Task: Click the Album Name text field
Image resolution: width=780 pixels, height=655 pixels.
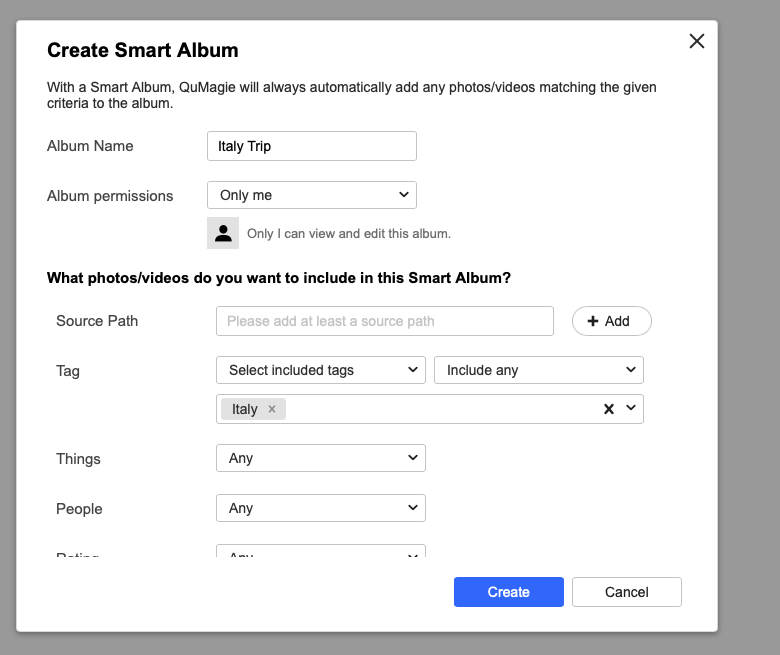Action: pyautogui.click(x=311, y=146)
